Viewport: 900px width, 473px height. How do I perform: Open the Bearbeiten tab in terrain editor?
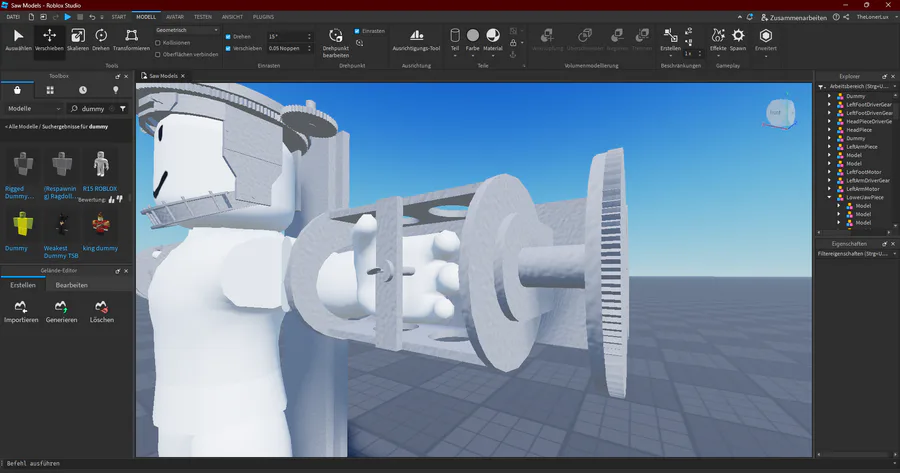click(70, 285)
